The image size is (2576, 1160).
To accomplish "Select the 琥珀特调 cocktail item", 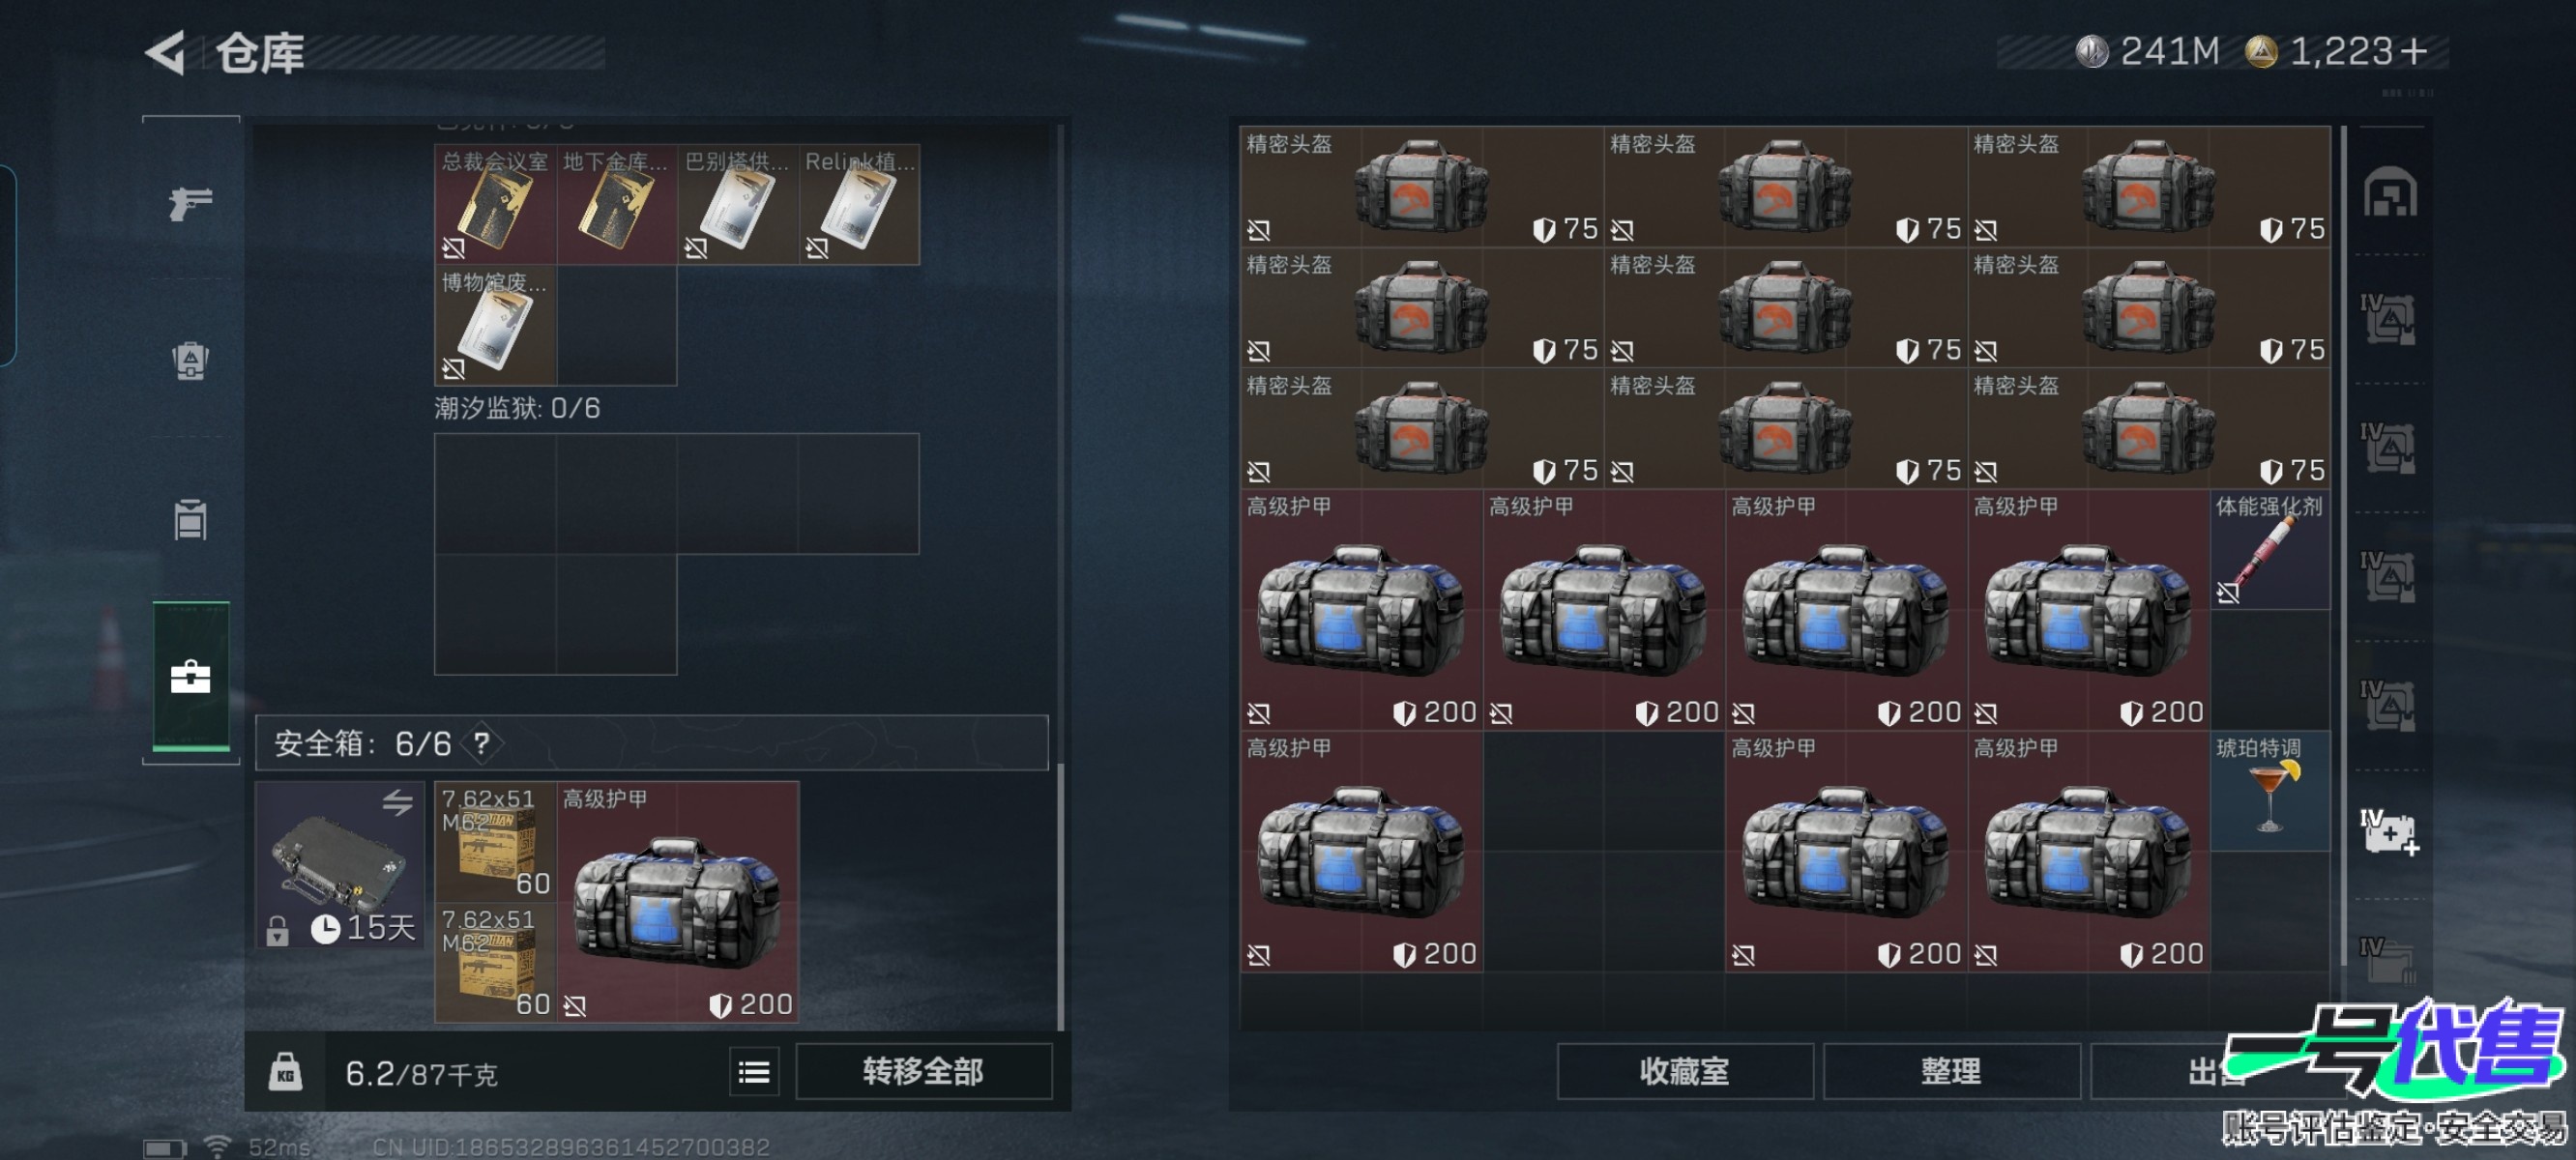I will coord(2270,792).
